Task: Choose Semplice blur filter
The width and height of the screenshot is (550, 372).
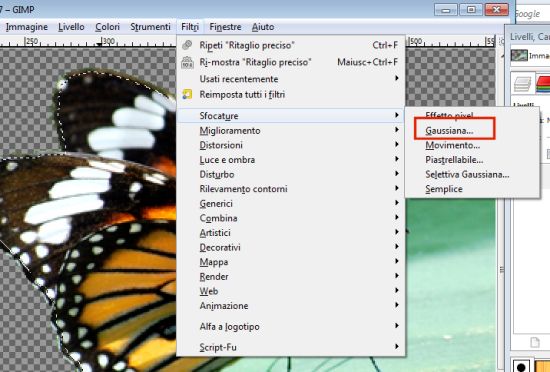Action: (472, 189)
